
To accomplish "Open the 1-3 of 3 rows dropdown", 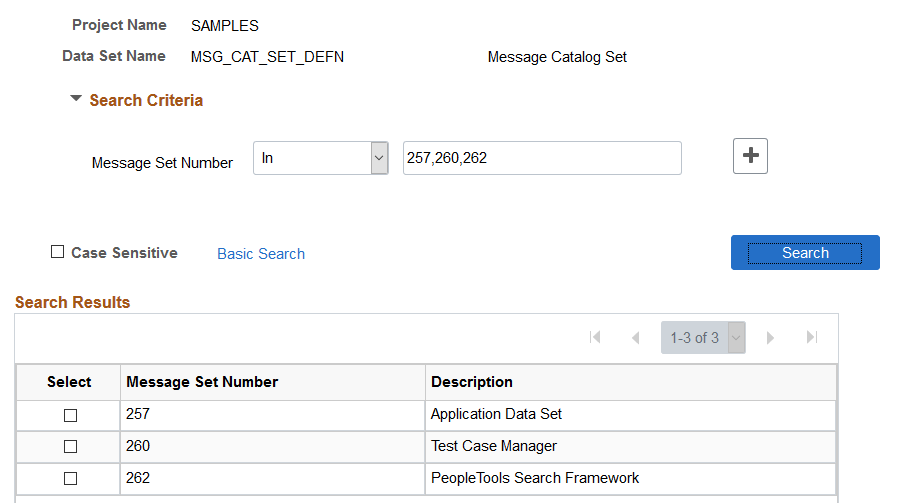I will [703, 337].
